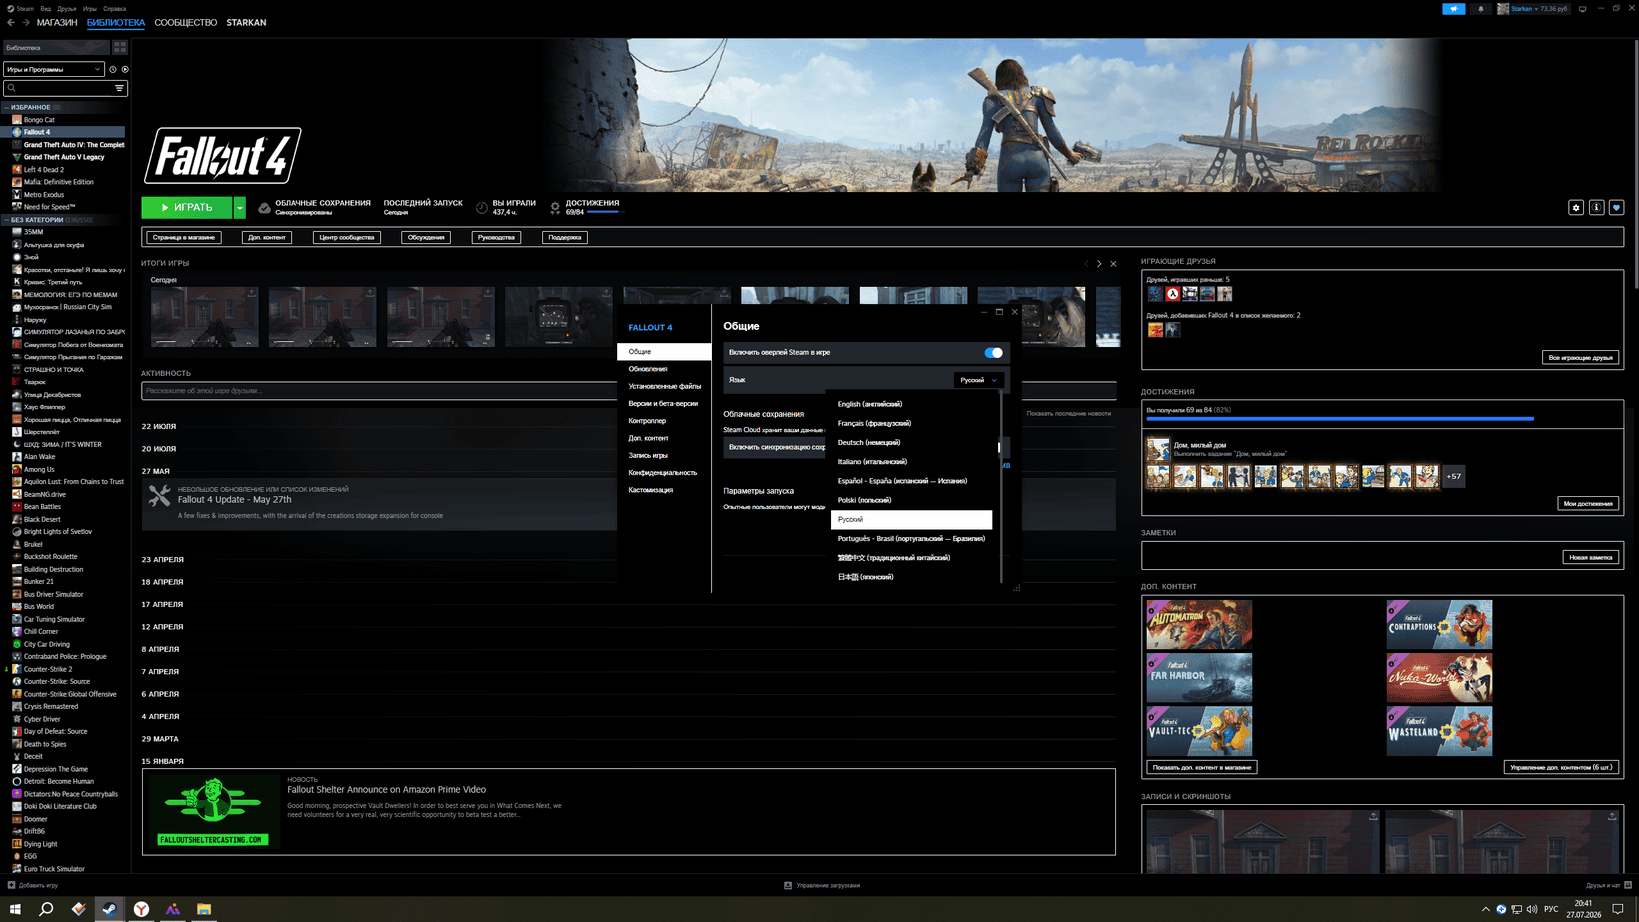Click the ready-to-play filter icon in sidebar
Image resolution: width=1639 pixels, height=922 pixels.
click(125, 69)
